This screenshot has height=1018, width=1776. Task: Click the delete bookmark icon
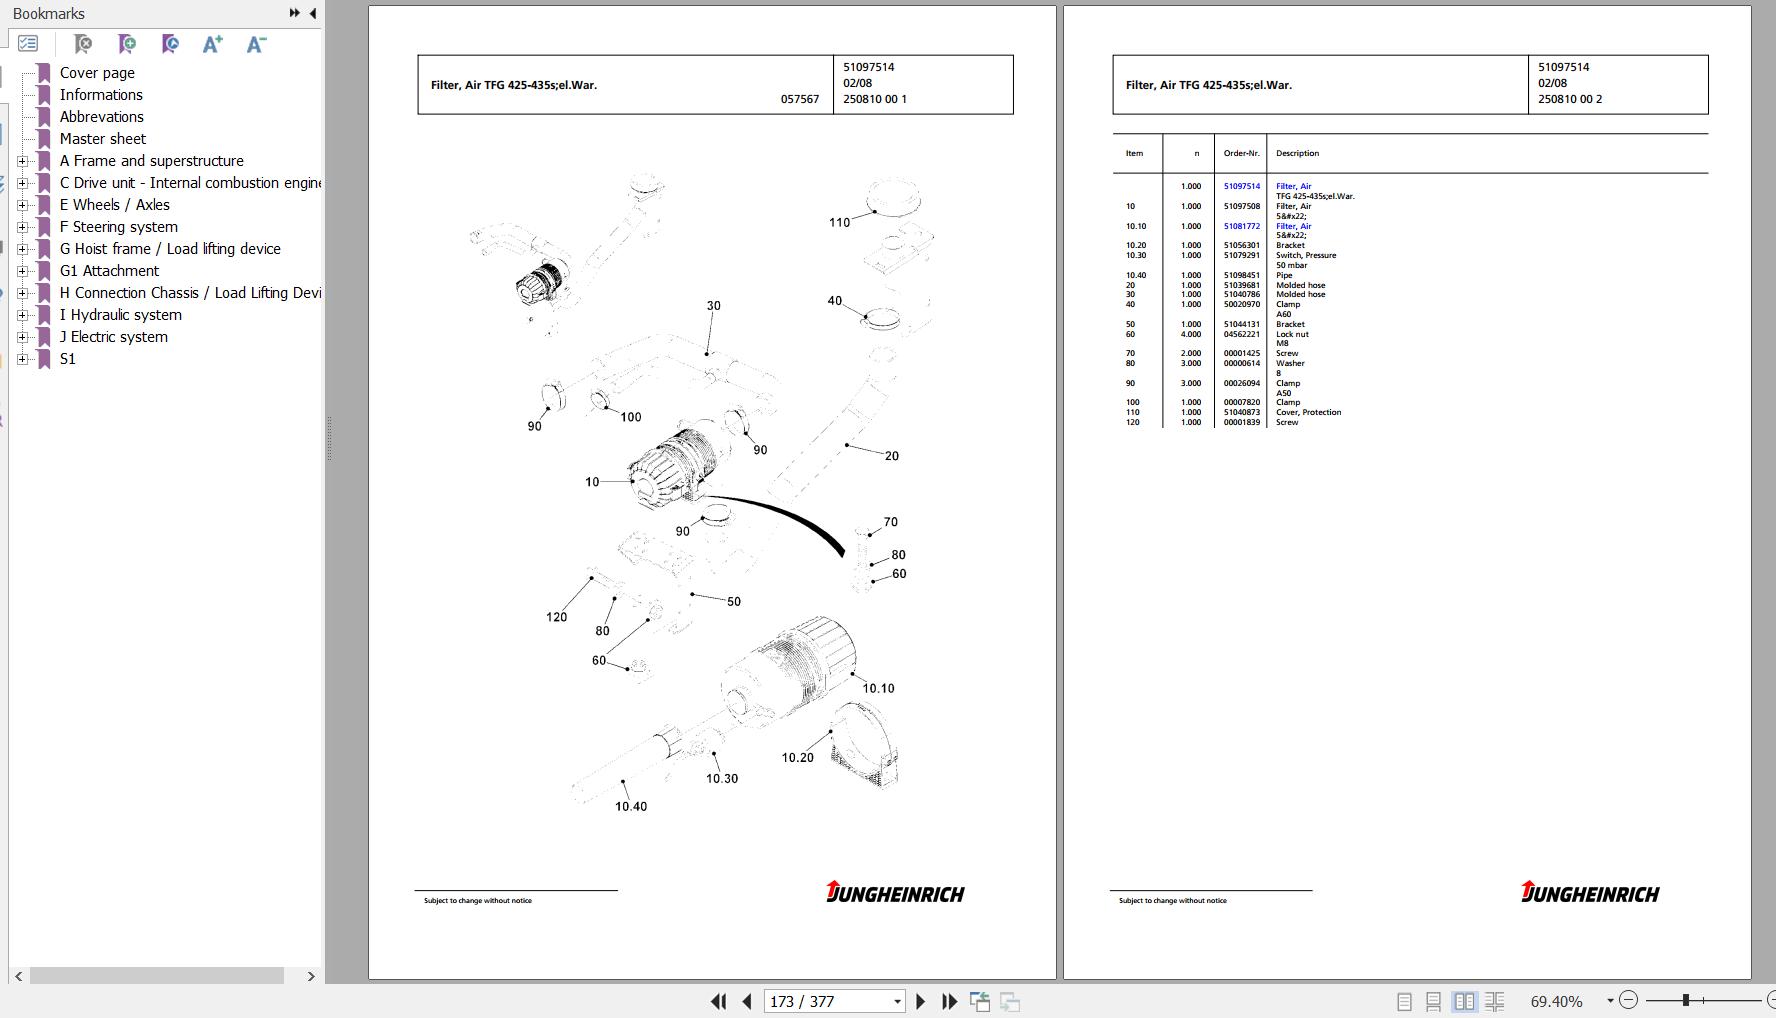83,44
